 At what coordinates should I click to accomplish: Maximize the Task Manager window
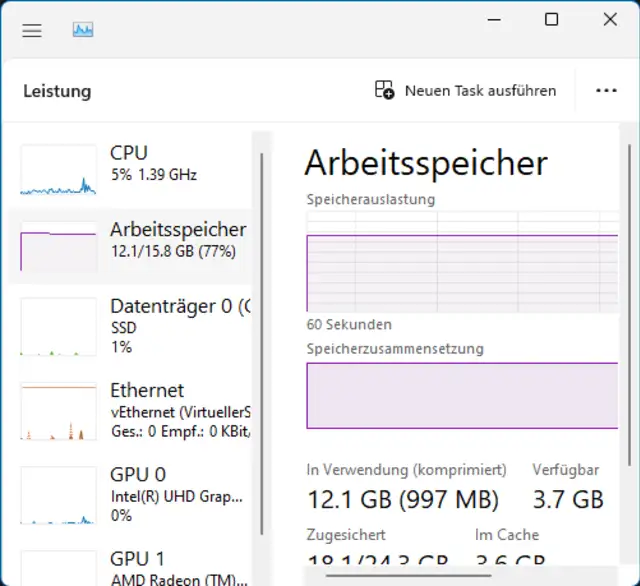[551, 19]
